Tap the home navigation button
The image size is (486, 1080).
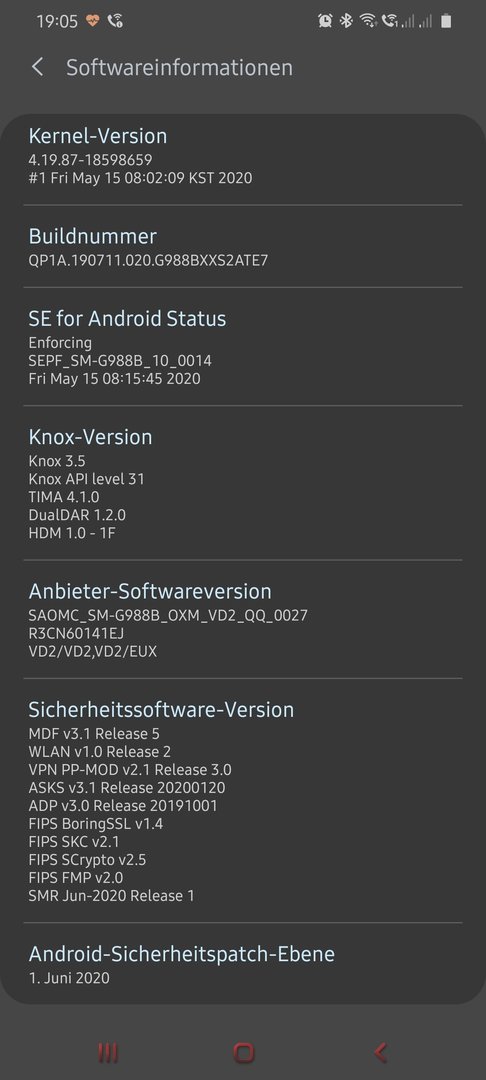click(243, 1052)
